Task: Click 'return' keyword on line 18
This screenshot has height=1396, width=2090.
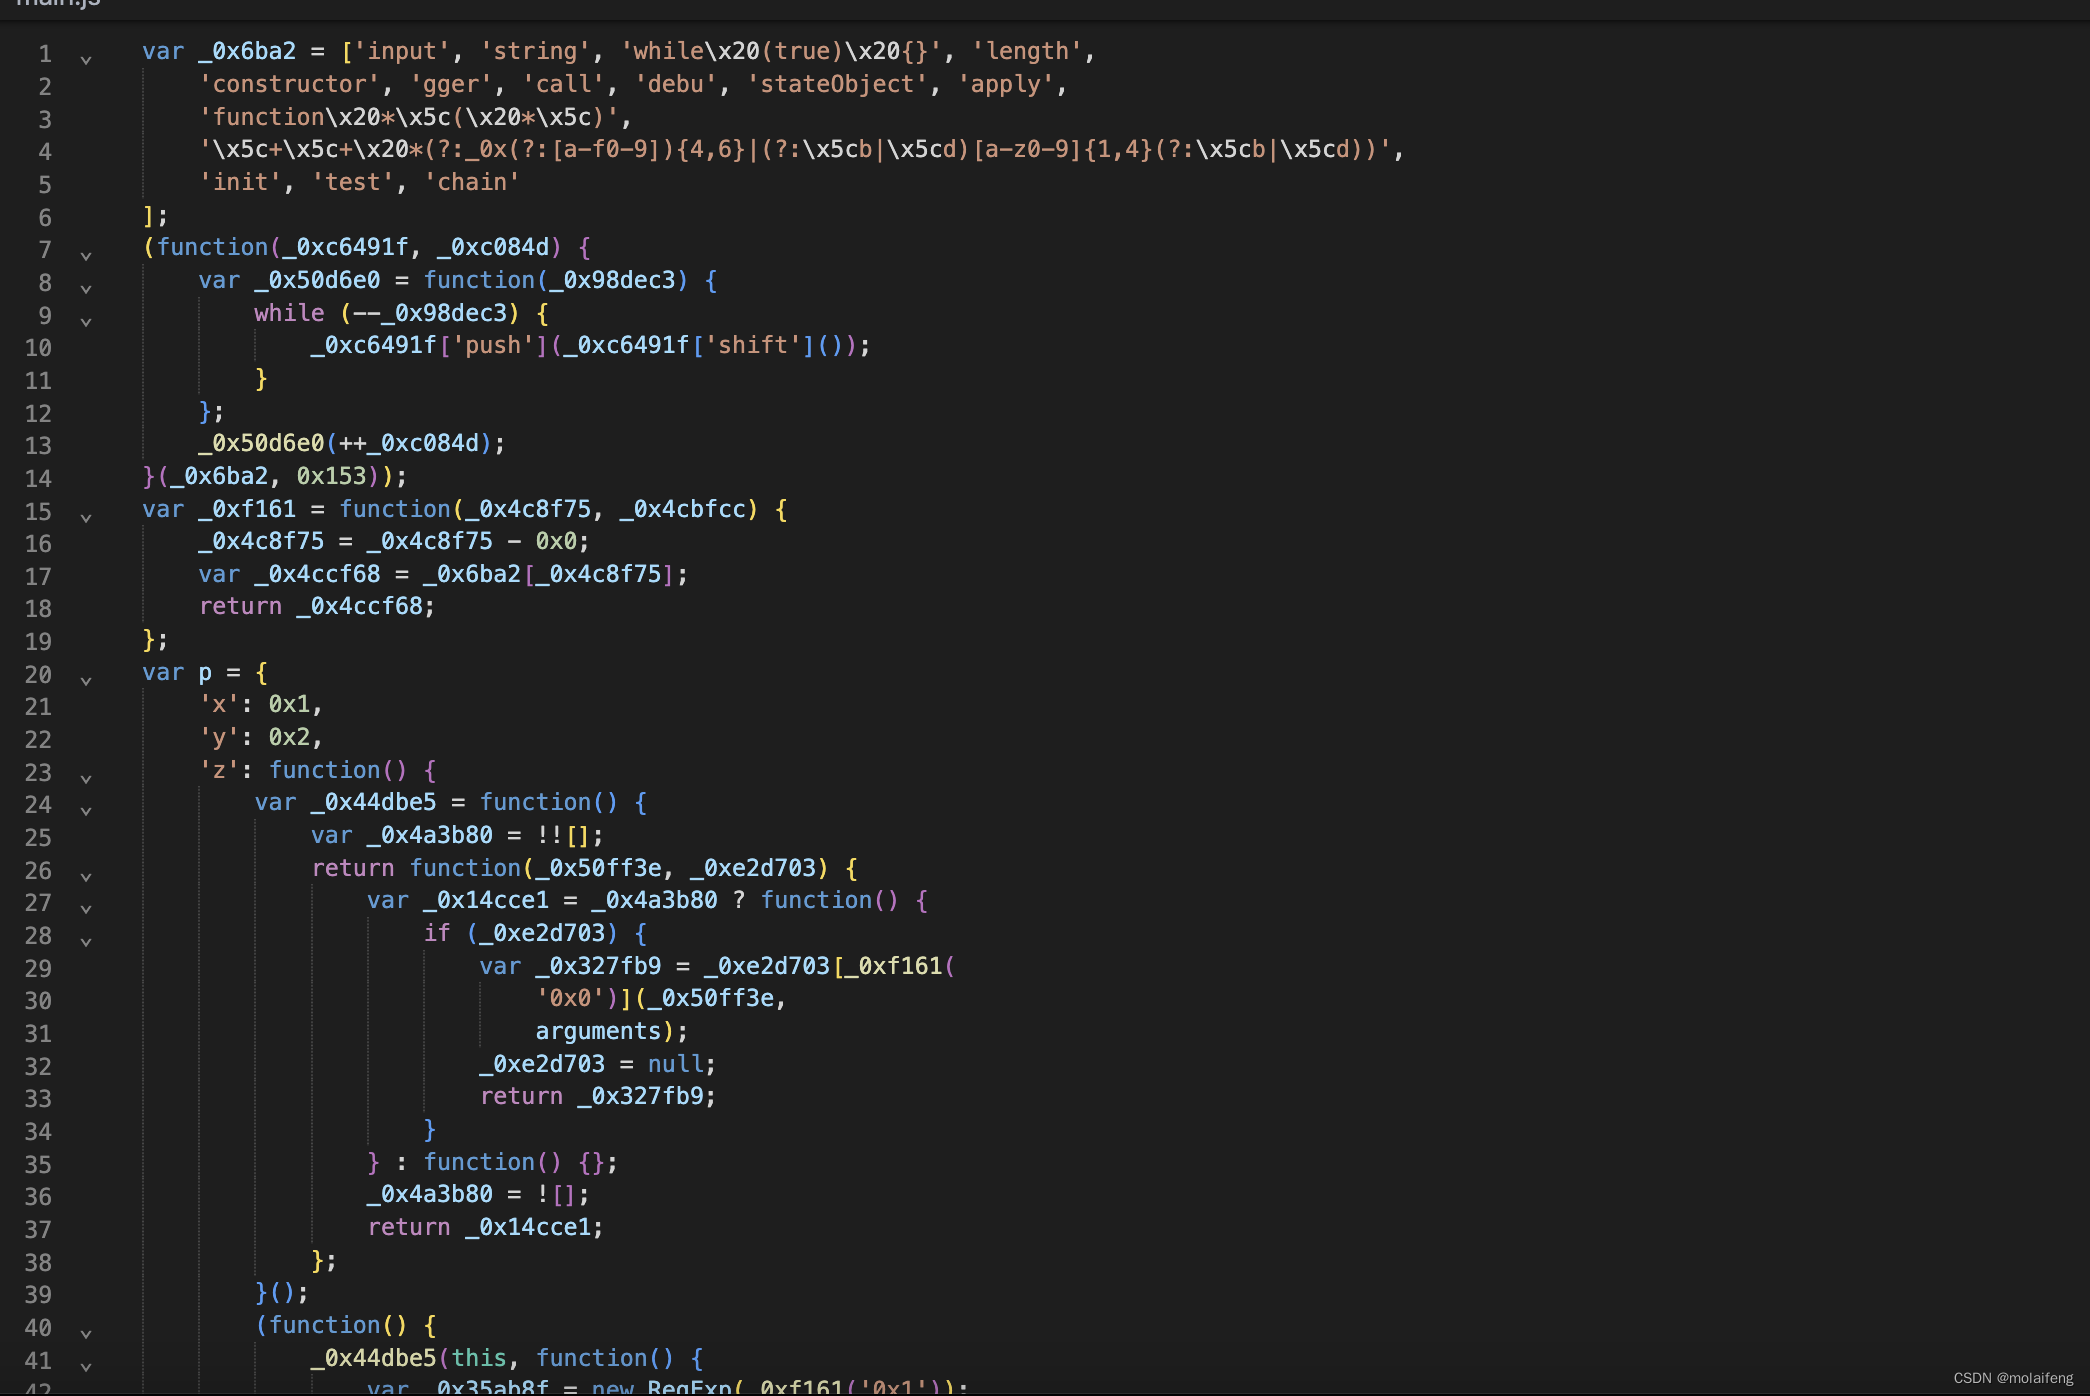Action: [x=240, y=606]
